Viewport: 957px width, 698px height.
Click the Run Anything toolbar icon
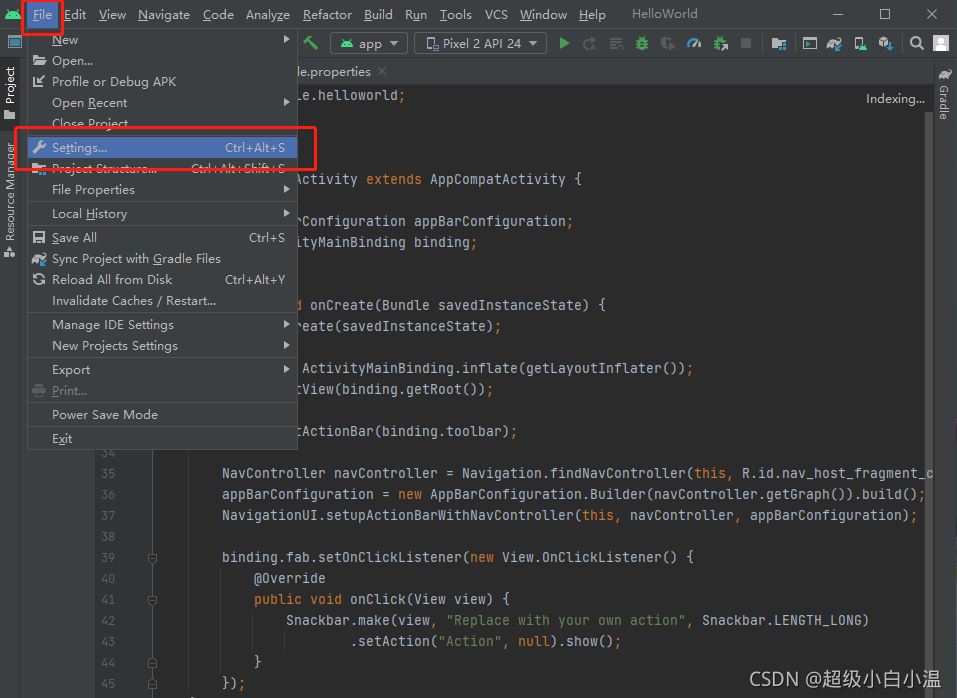point(810,43)
